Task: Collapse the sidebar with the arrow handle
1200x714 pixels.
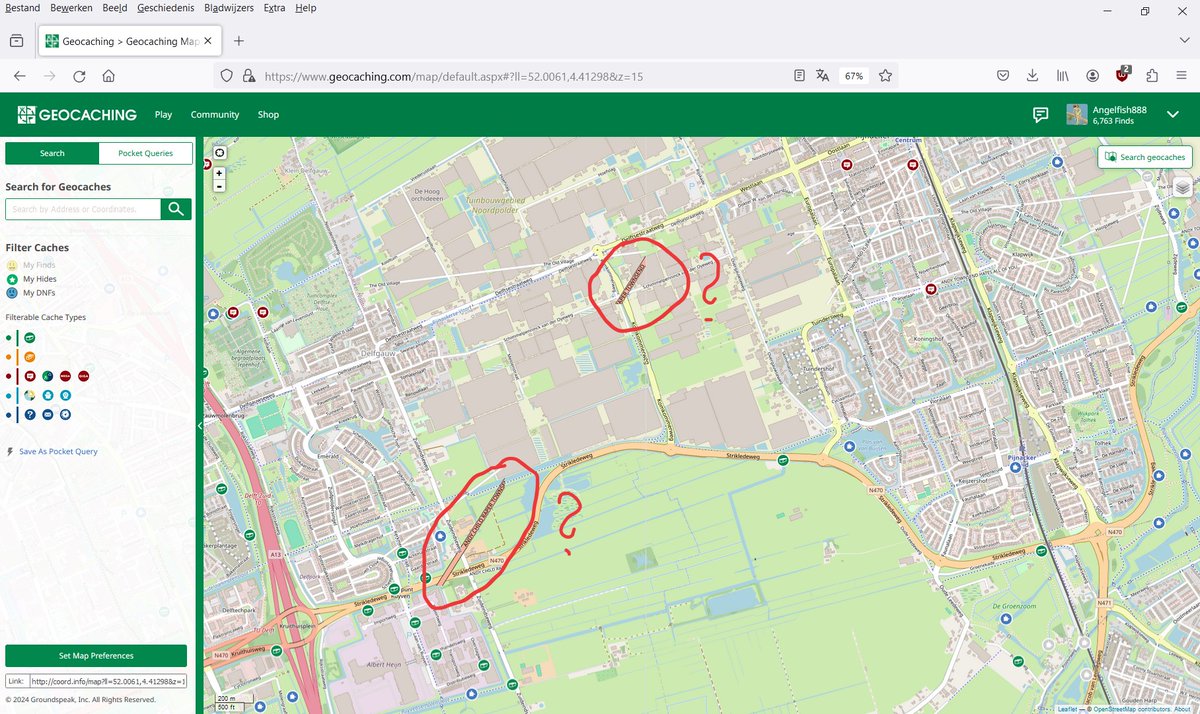Action: pyautogui.click(x=199, y=425)
